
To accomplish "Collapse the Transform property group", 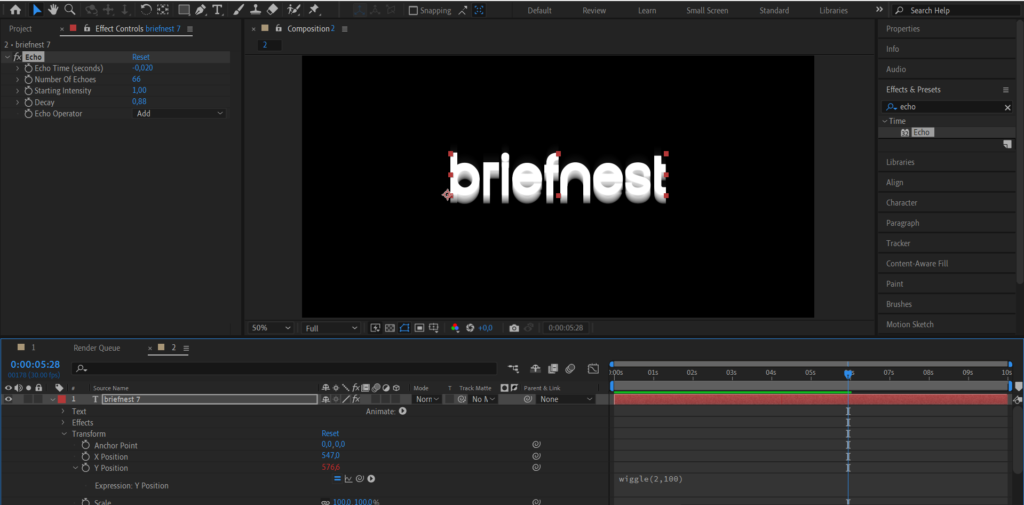I will click(x=63, y=434).
